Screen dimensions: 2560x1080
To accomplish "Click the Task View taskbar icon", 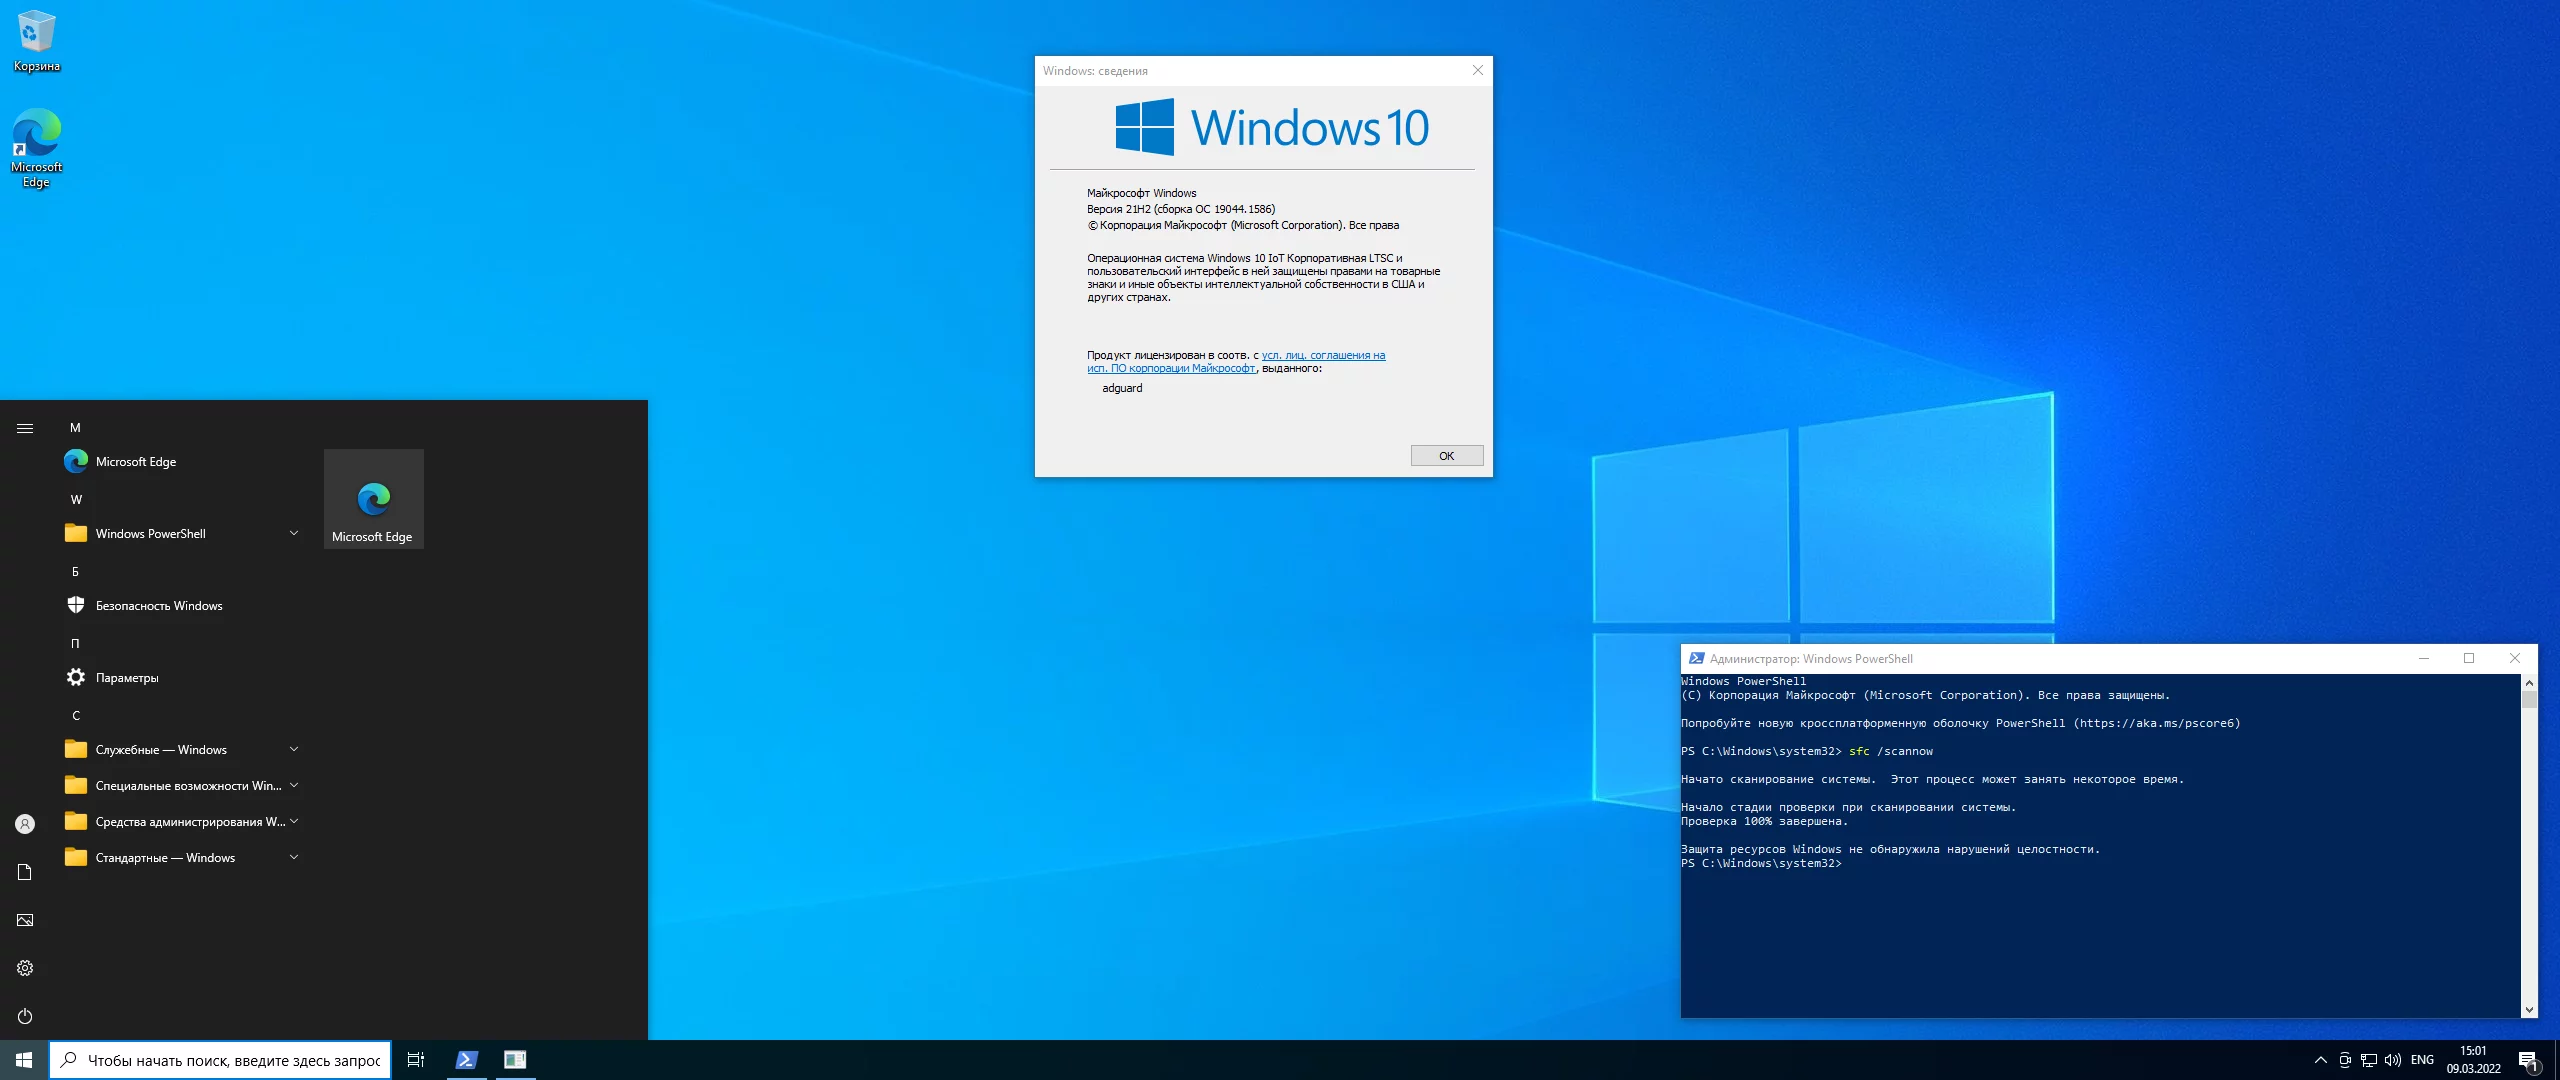I will click(x=416, y=1060).
